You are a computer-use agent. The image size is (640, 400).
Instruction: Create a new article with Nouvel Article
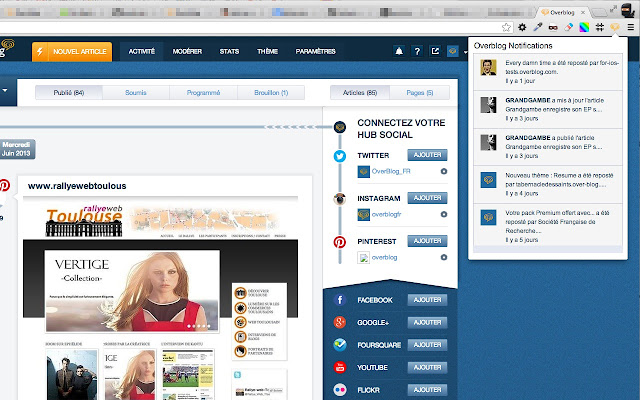click(x=72, y=51)
